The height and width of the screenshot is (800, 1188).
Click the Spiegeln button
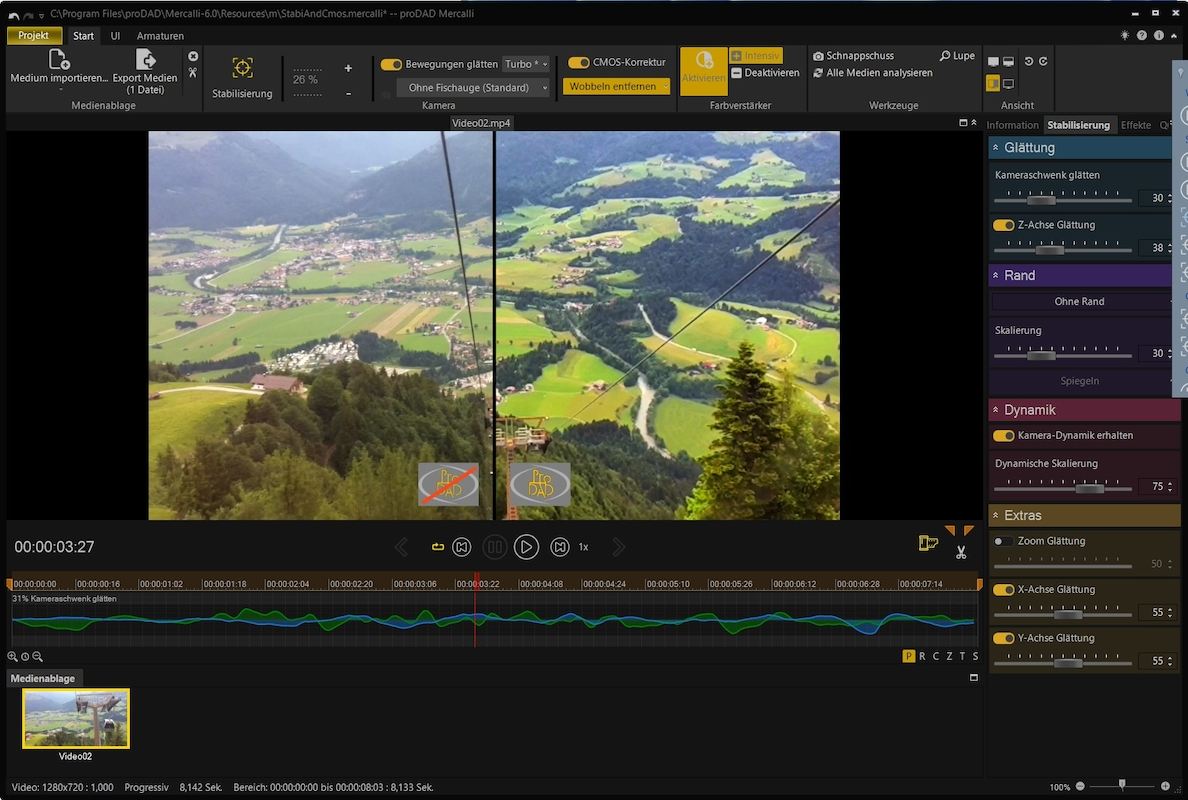[x=1079, y=381]
